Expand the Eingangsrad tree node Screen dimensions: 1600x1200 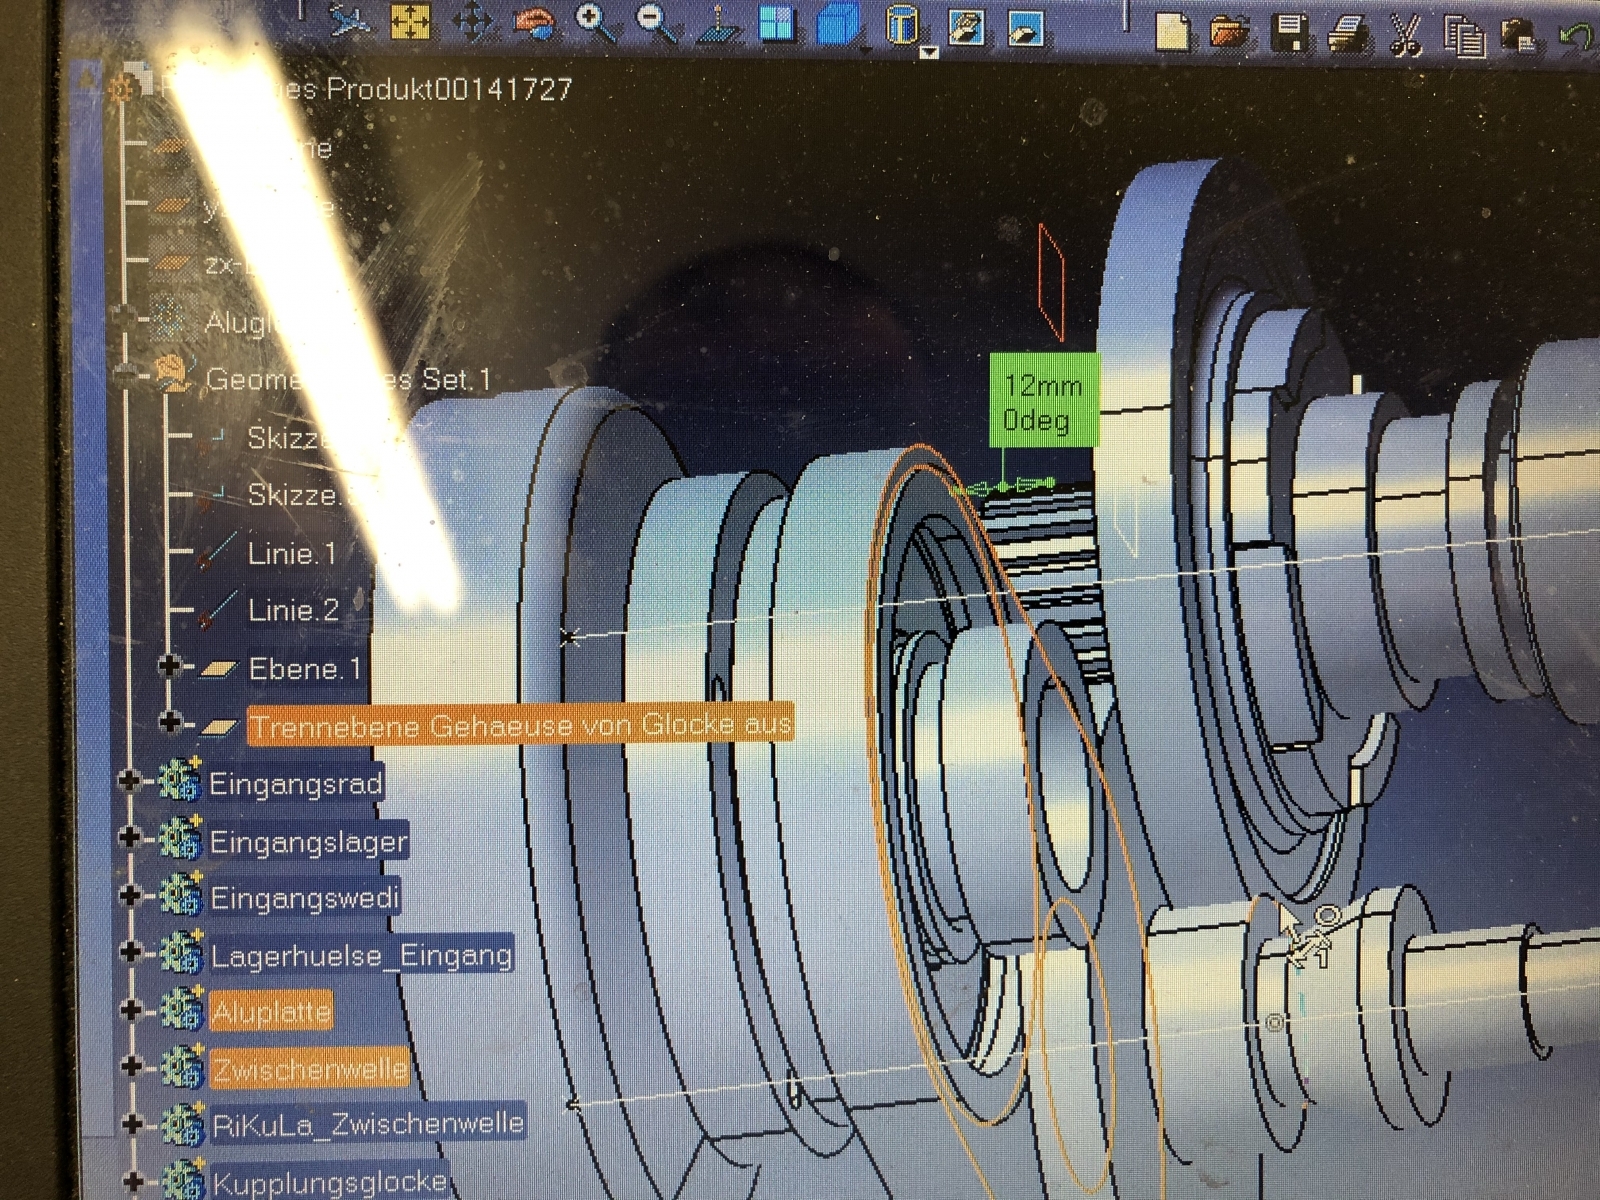click(x=129, y=781)
